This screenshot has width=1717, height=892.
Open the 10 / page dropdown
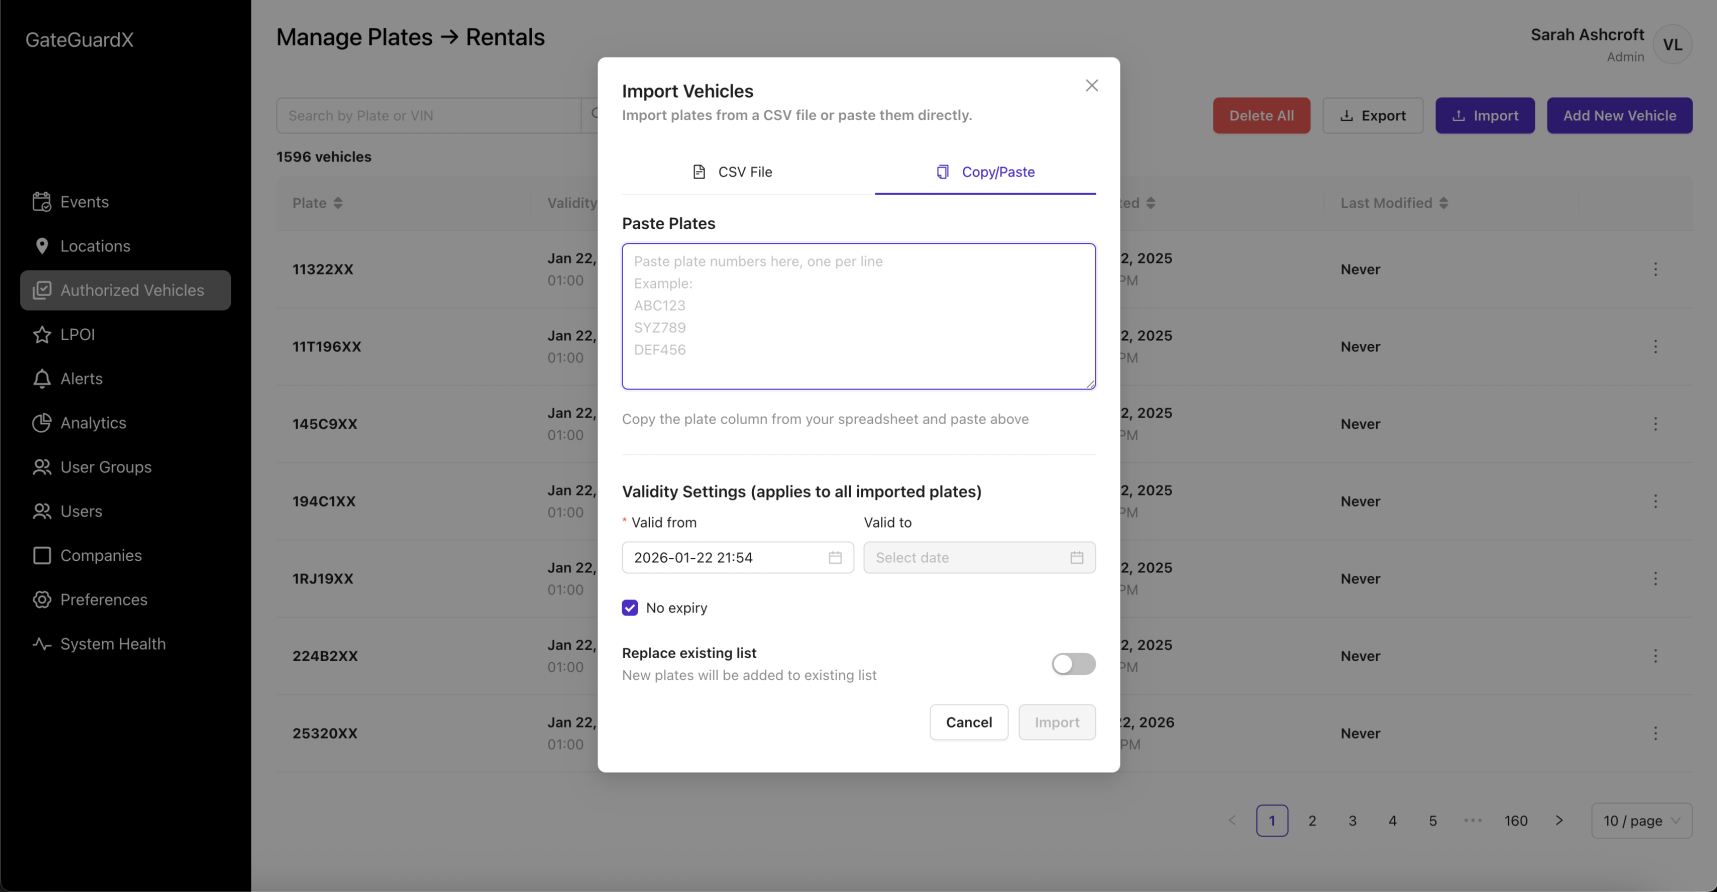pyautogui.click(x=1641, y=821)
